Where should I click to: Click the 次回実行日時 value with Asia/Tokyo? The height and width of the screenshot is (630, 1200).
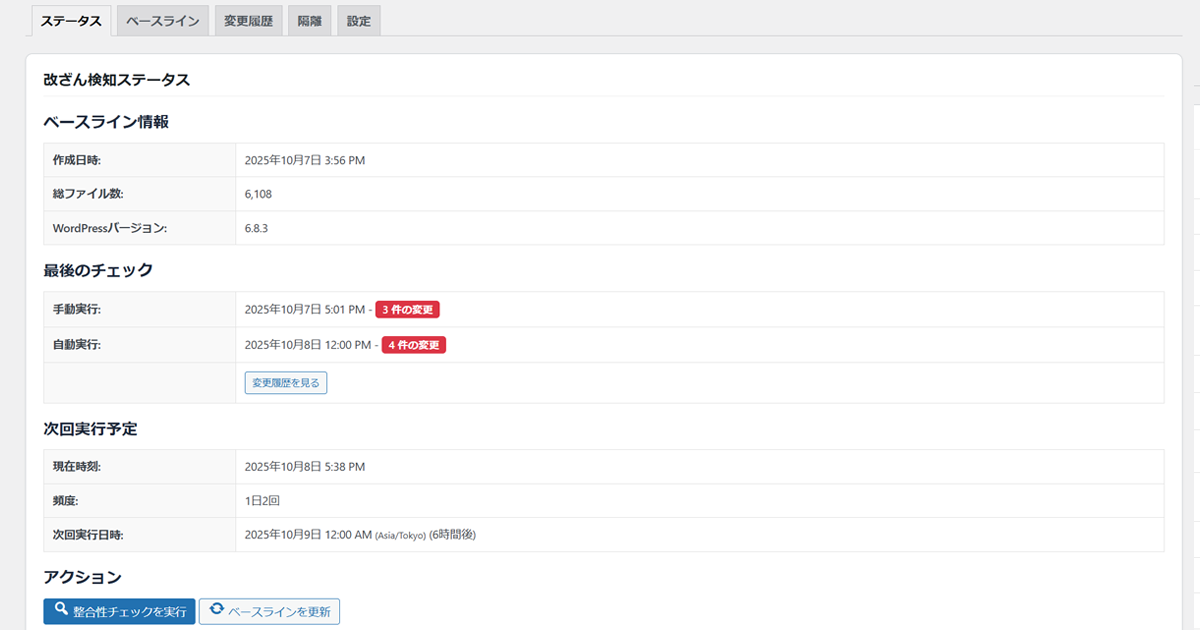(x=360, y=535)
